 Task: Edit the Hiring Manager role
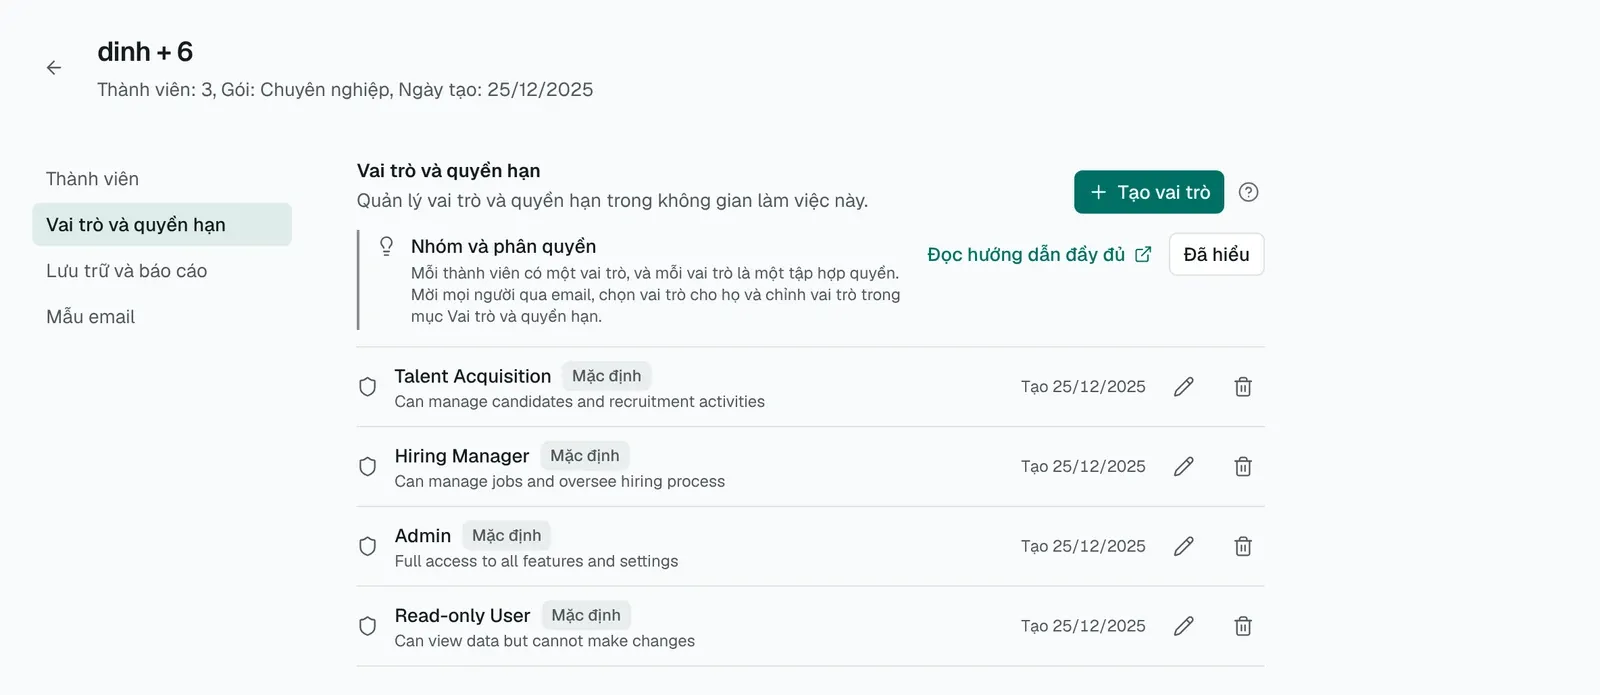click(x=1184, y=467)
